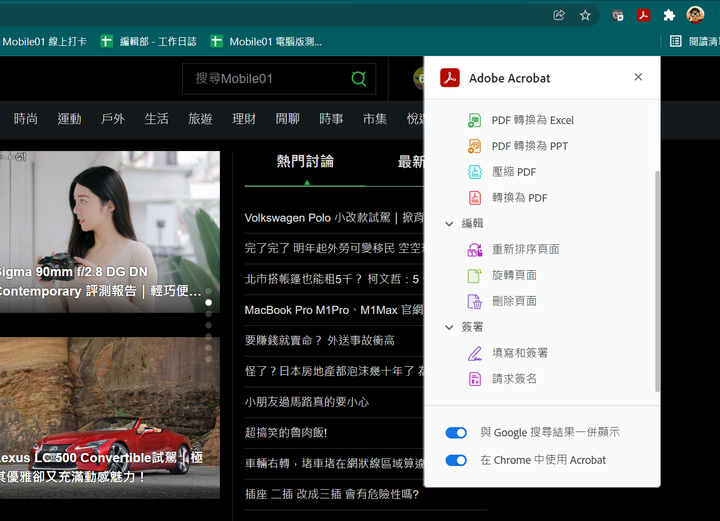Click the request signature icon
Screen dimensions: 720x521
474,379
